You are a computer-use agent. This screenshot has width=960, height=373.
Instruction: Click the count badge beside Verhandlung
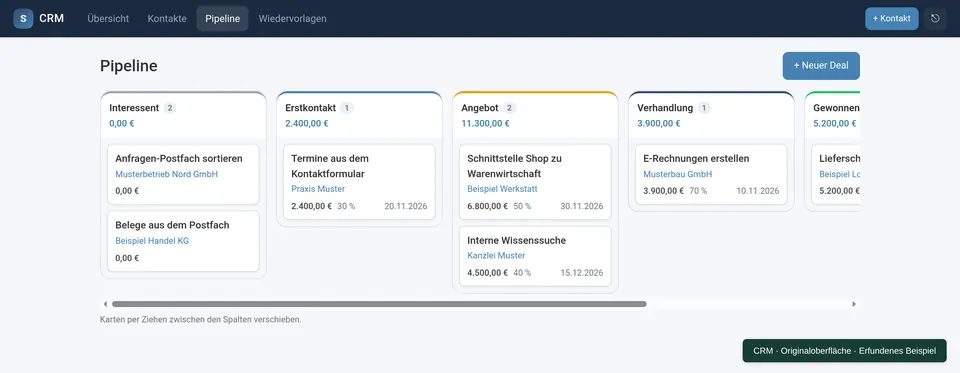[704, 108]
